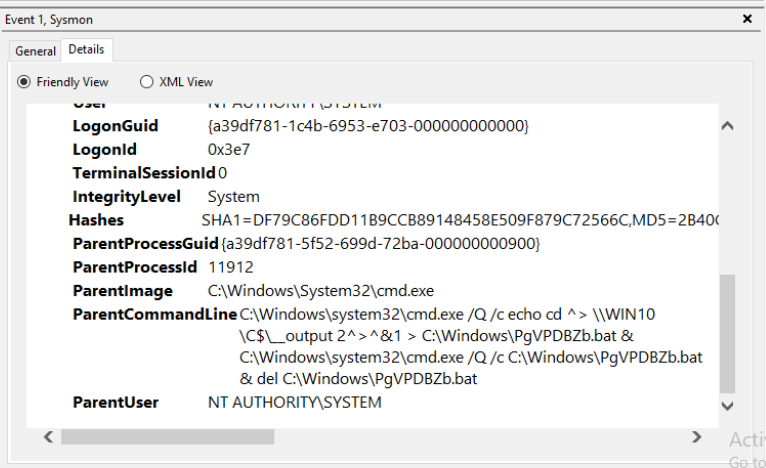This screenshot has height=468, width=766.
Task: Choose the Friendly View radio option
Action: pos(25,82)
